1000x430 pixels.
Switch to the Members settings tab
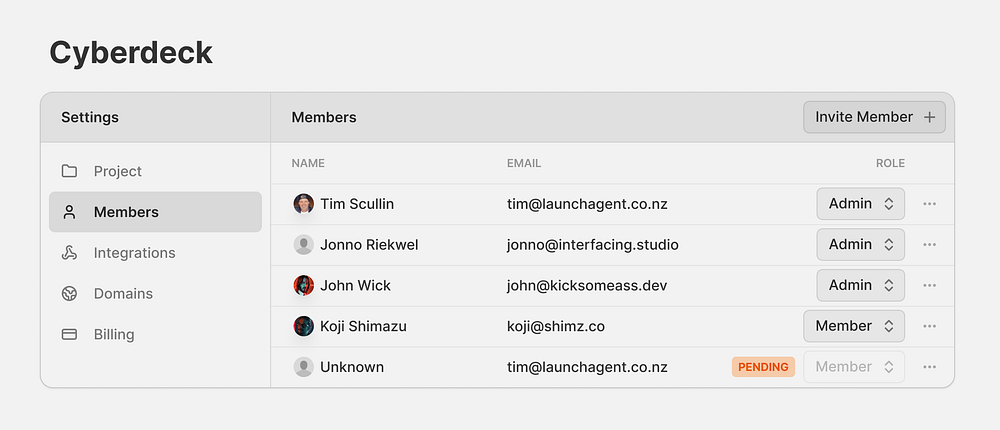155,212
